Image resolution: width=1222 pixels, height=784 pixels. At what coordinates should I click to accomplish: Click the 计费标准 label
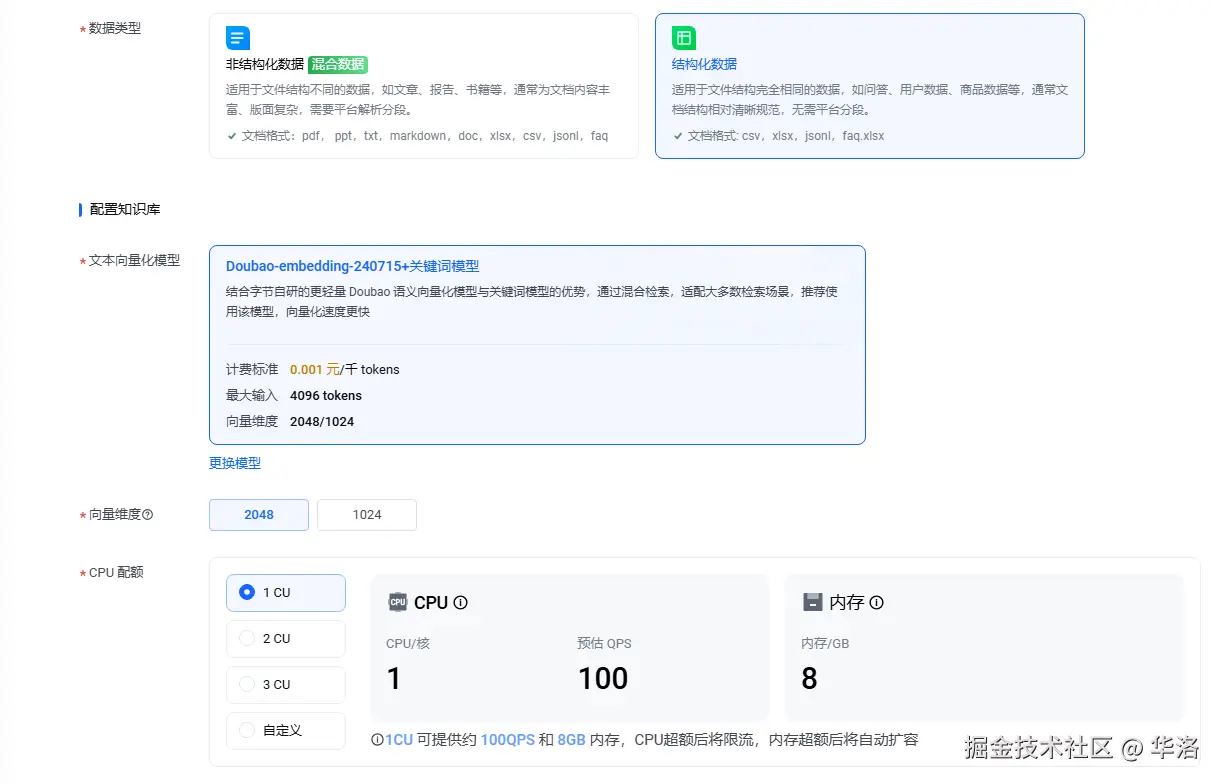(x=252, y=370)
